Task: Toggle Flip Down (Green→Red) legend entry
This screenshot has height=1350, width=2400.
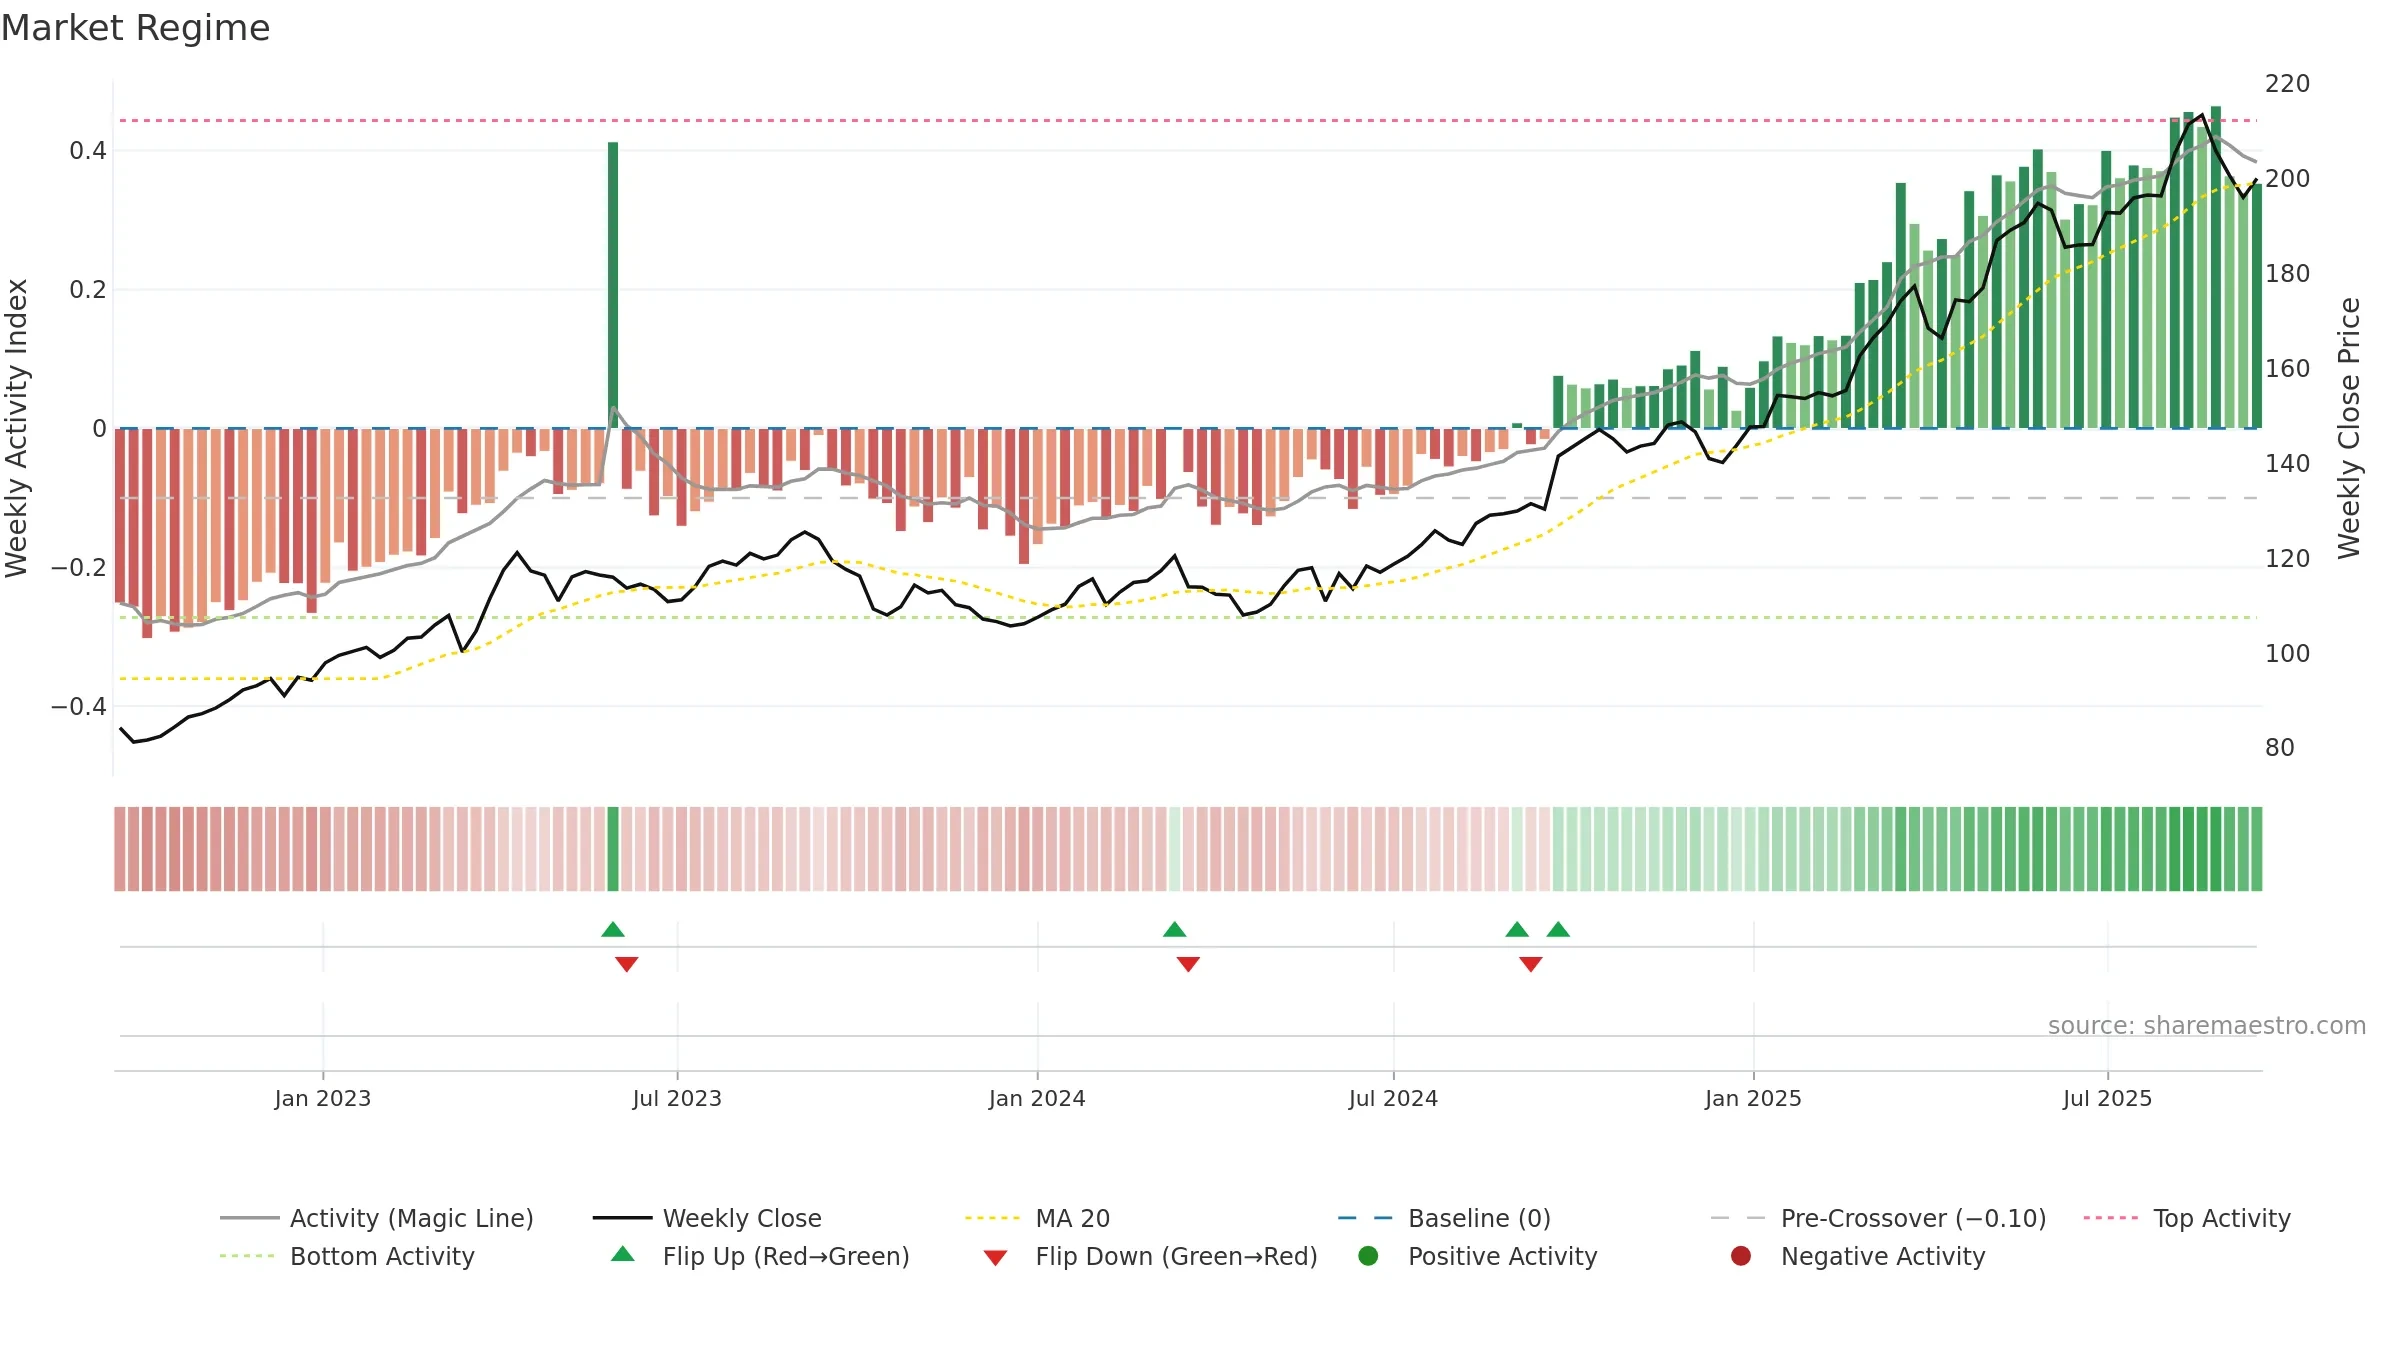Action: (1150, 1256)
